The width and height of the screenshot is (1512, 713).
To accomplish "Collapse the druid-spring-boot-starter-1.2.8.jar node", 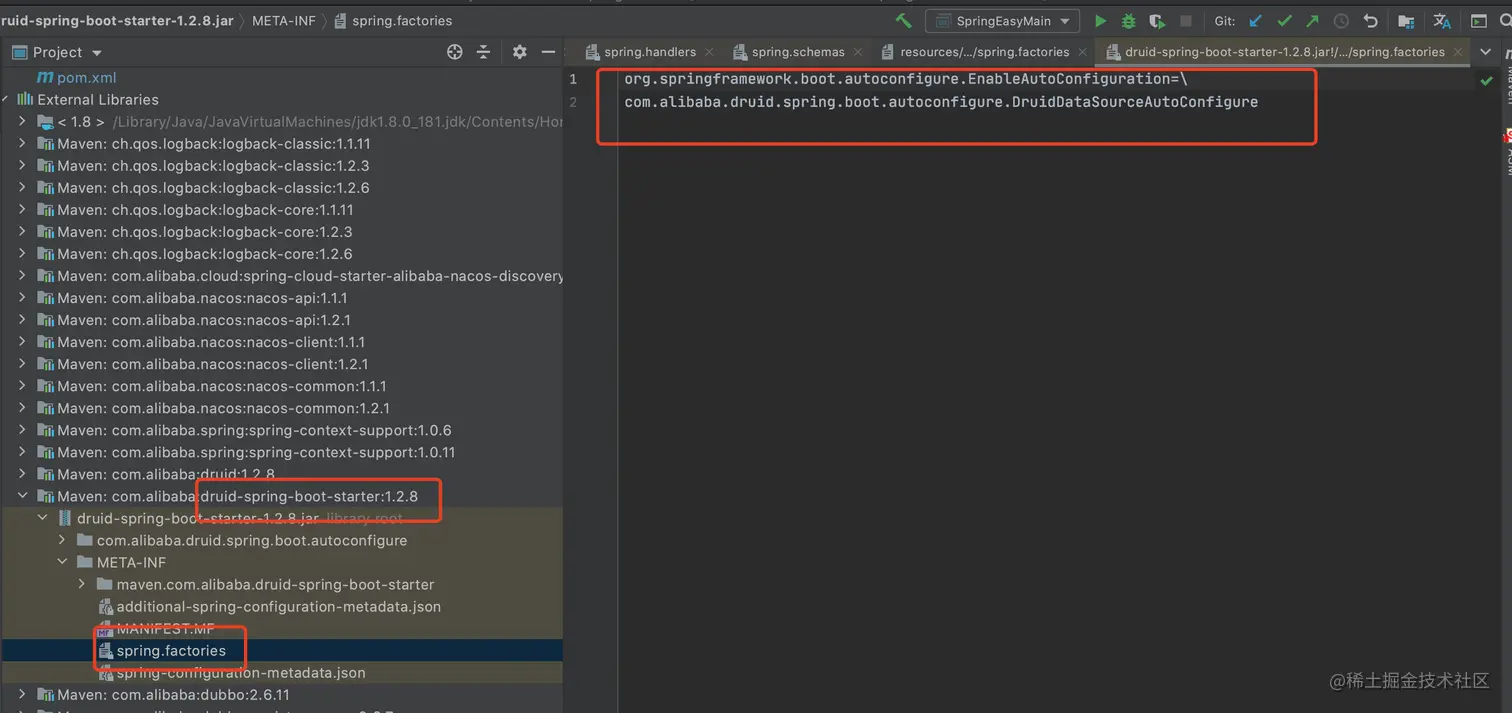I will pos(42,518).
